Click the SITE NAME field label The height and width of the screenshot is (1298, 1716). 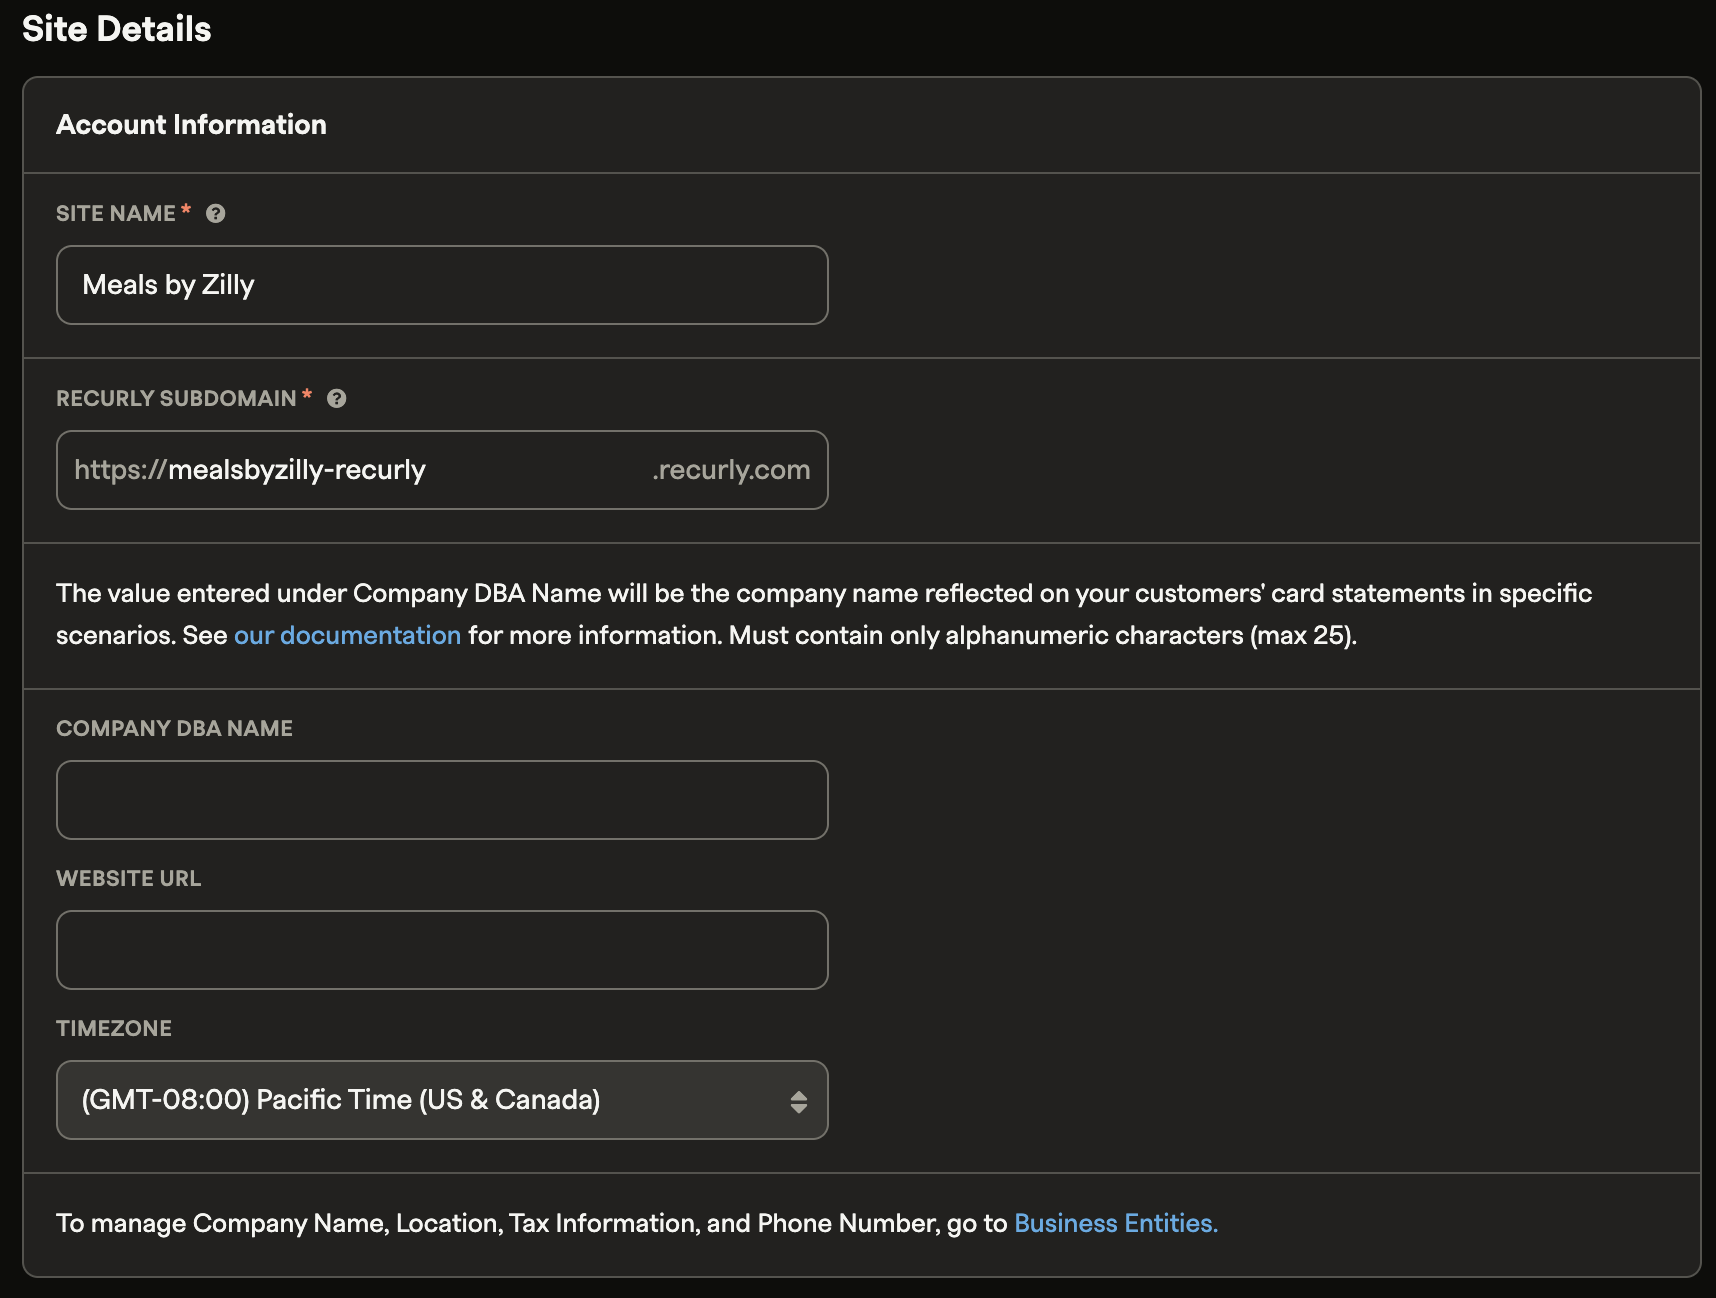click(x=115, y=213)
